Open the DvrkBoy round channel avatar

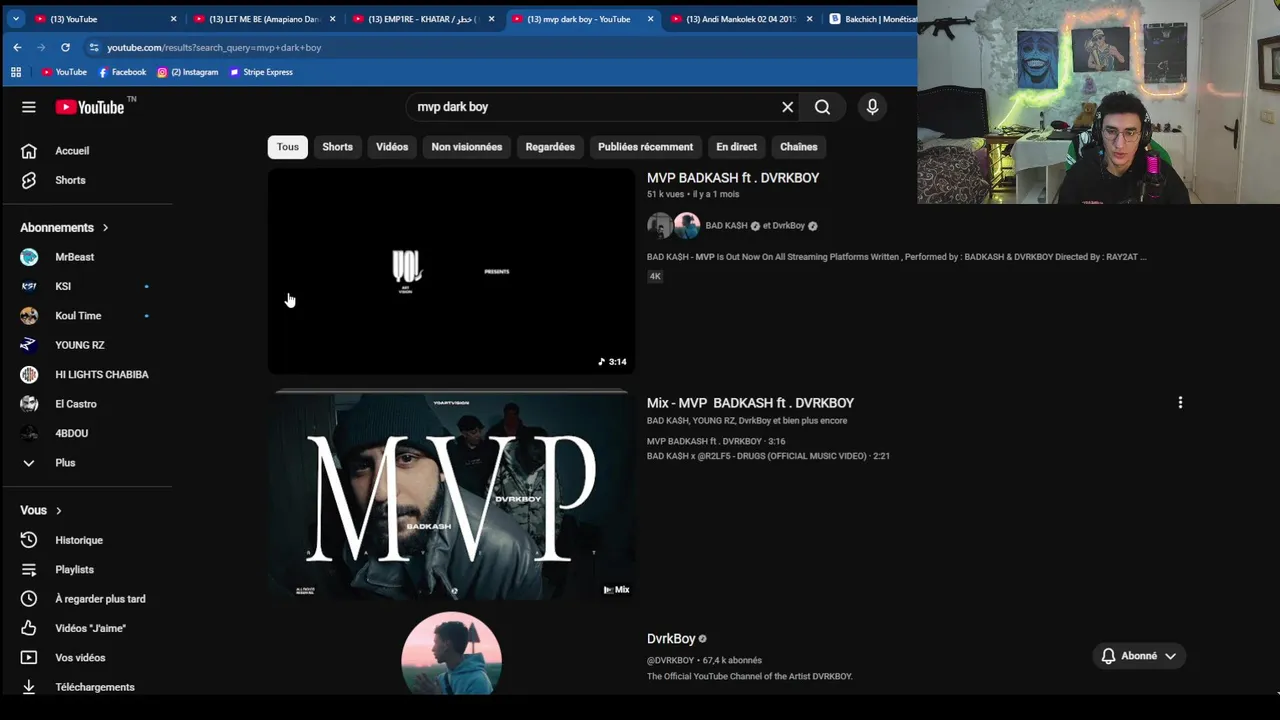(451, 654)
